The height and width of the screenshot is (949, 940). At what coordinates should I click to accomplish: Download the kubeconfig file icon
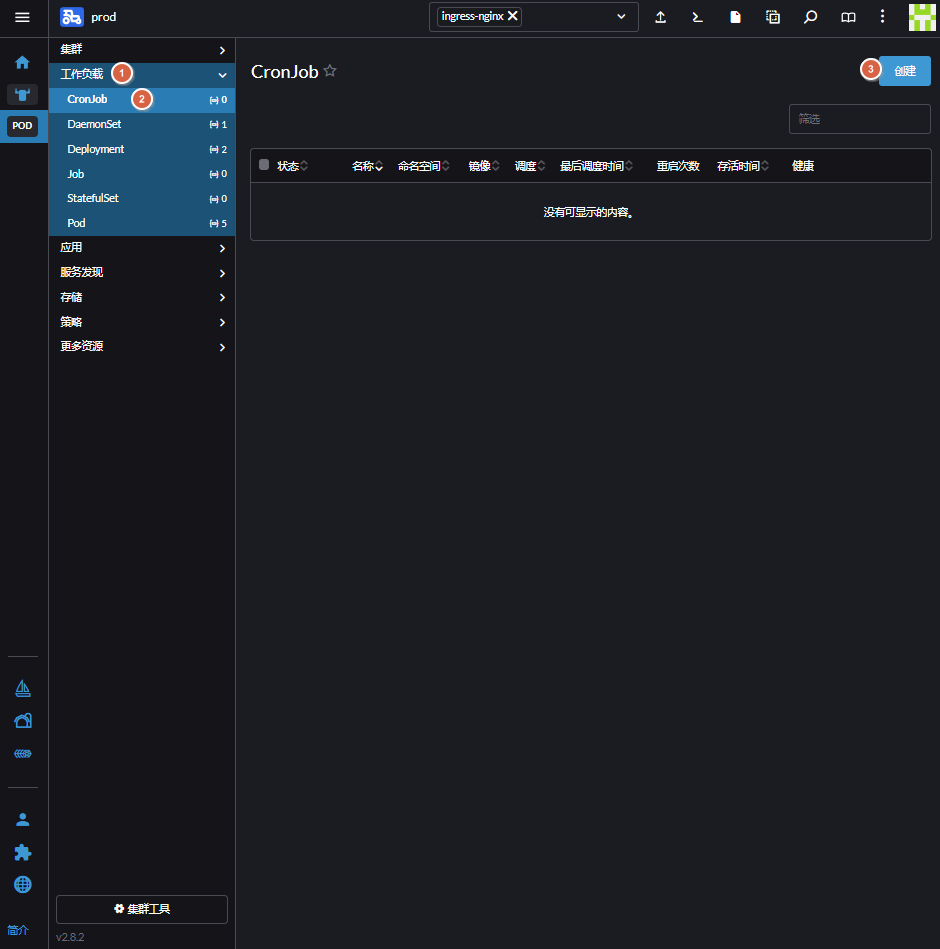tap(735, 18)
